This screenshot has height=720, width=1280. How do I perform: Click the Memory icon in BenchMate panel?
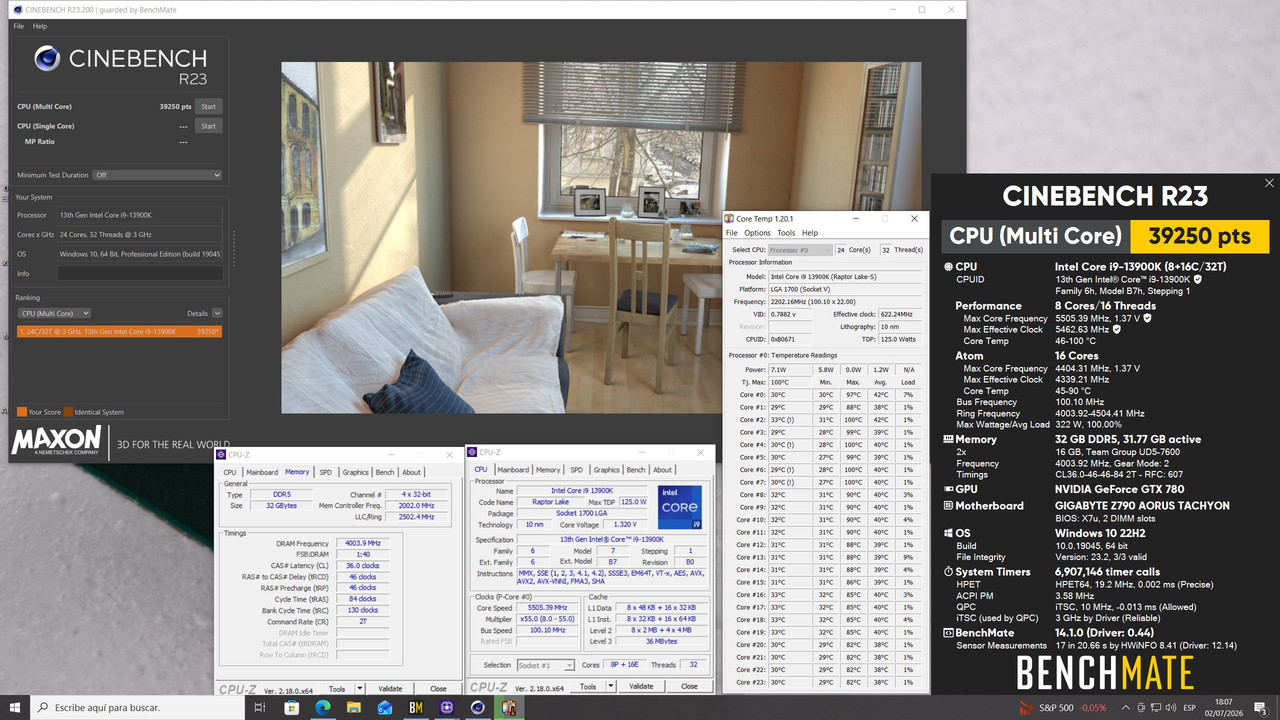(x=948, y=439)
